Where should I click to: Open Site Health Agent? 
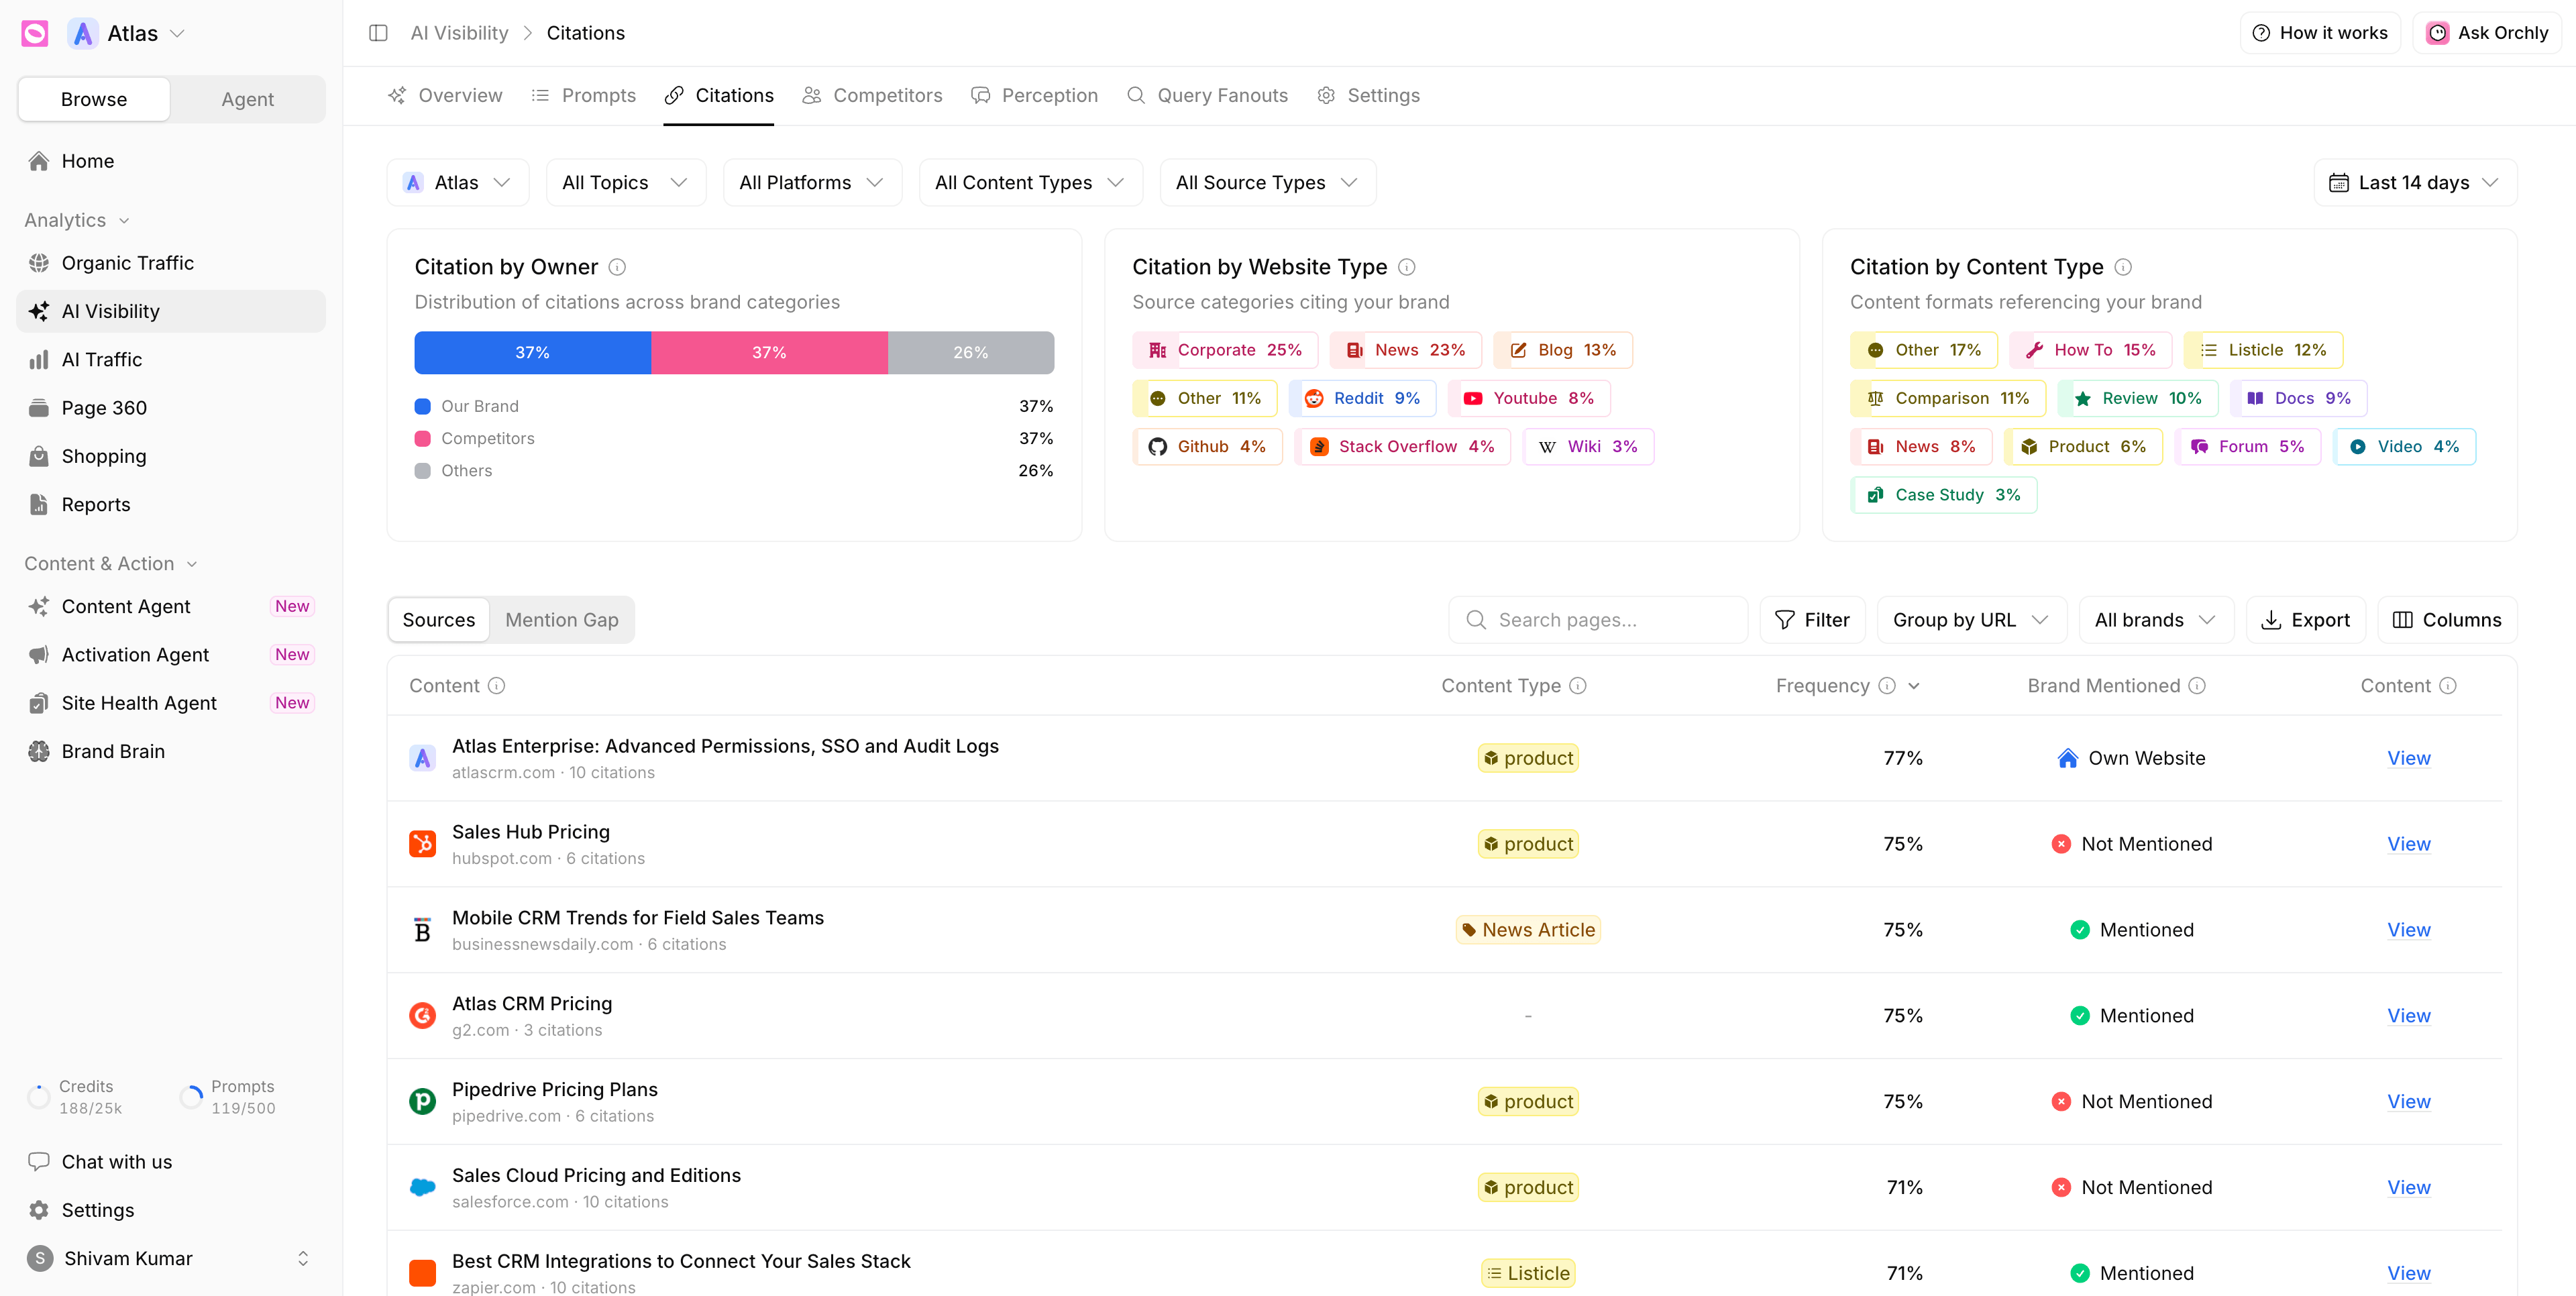171,703
